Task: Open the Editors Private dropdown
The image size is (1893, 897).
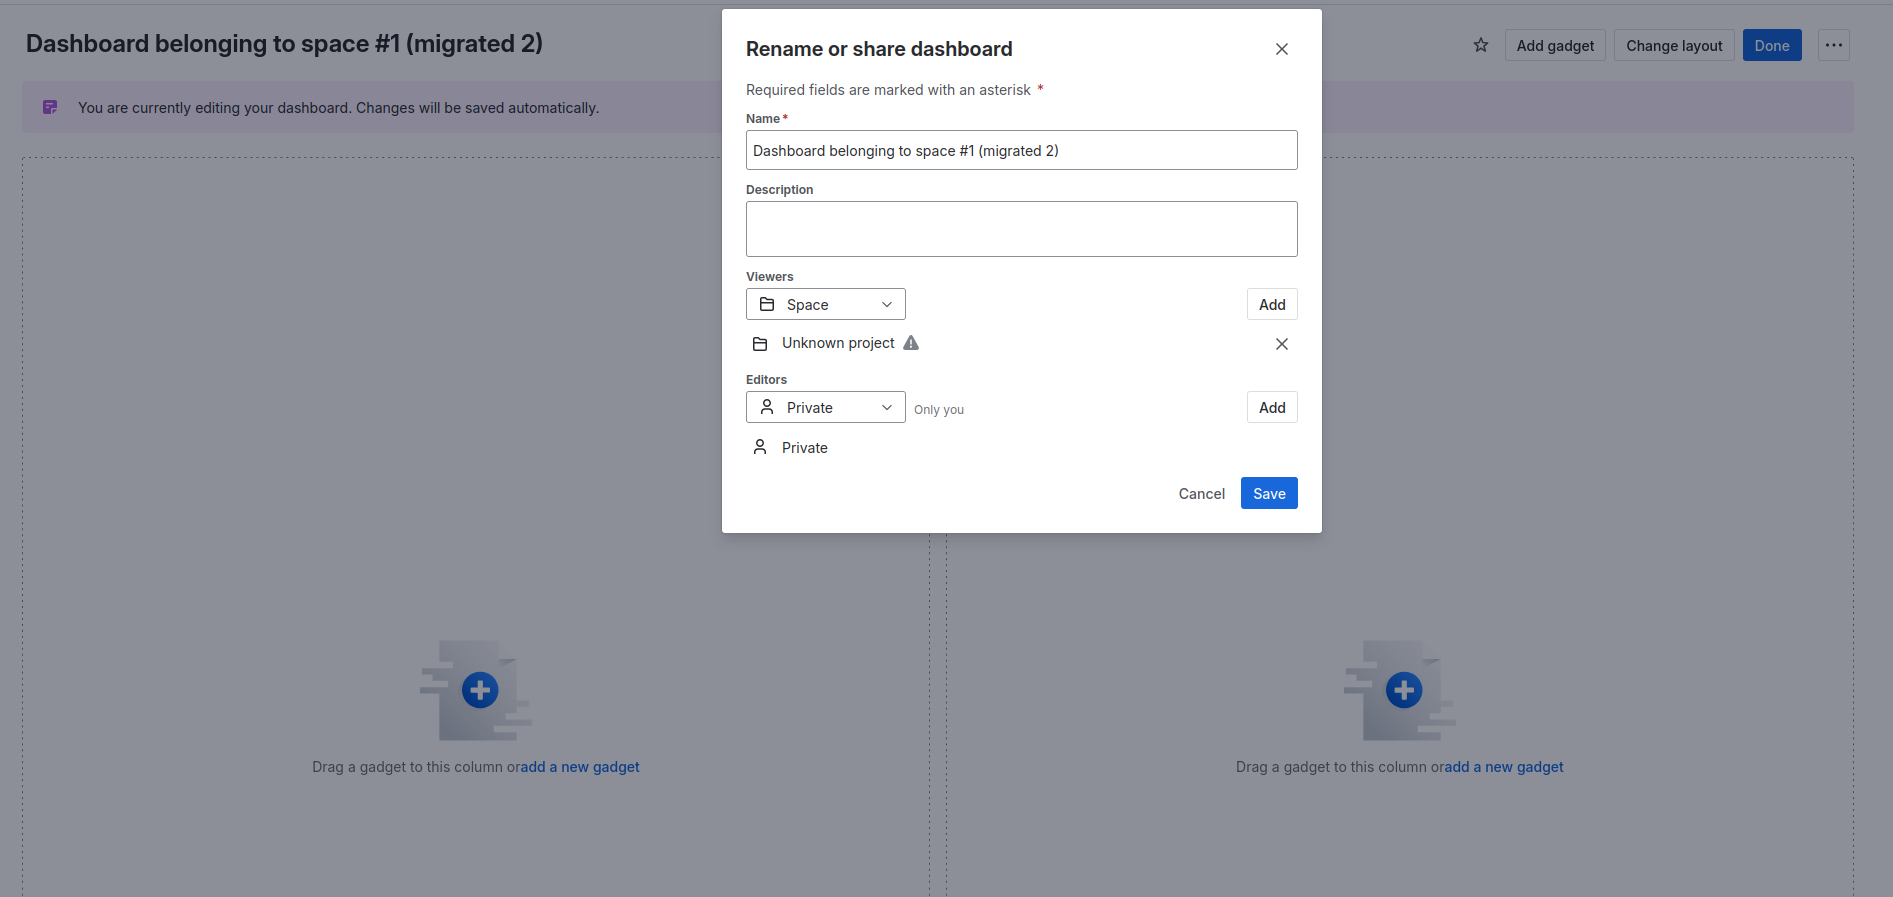Action: click(825, 407)
